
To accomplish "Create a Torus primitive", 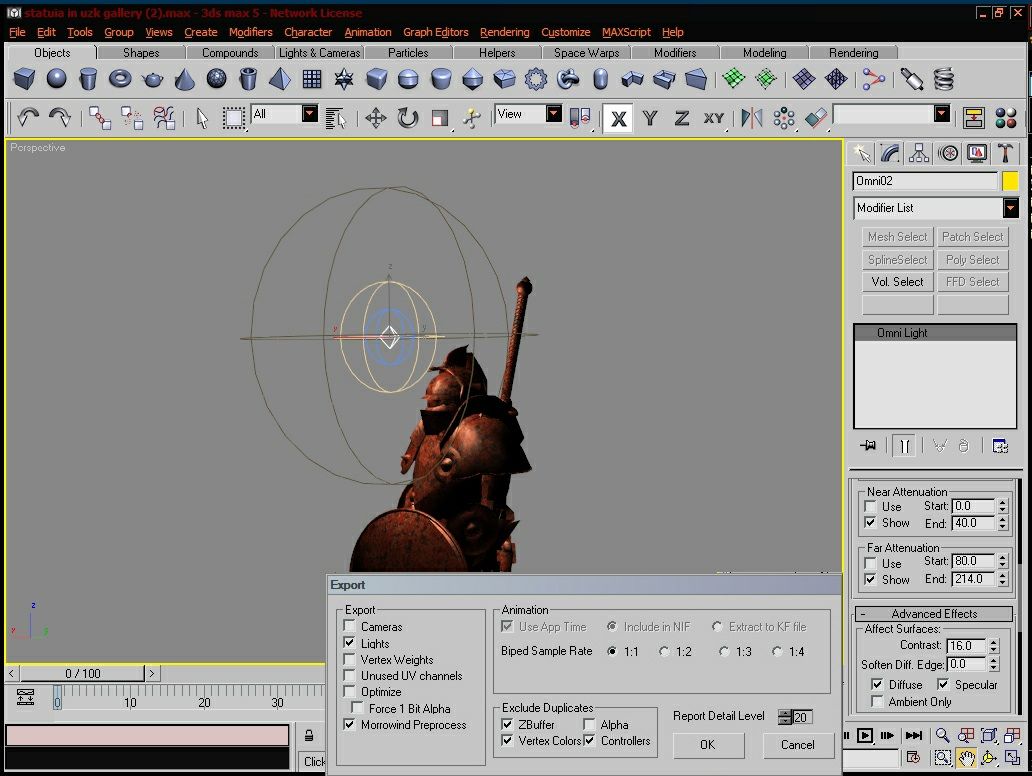I will click(x=120, y=79).
